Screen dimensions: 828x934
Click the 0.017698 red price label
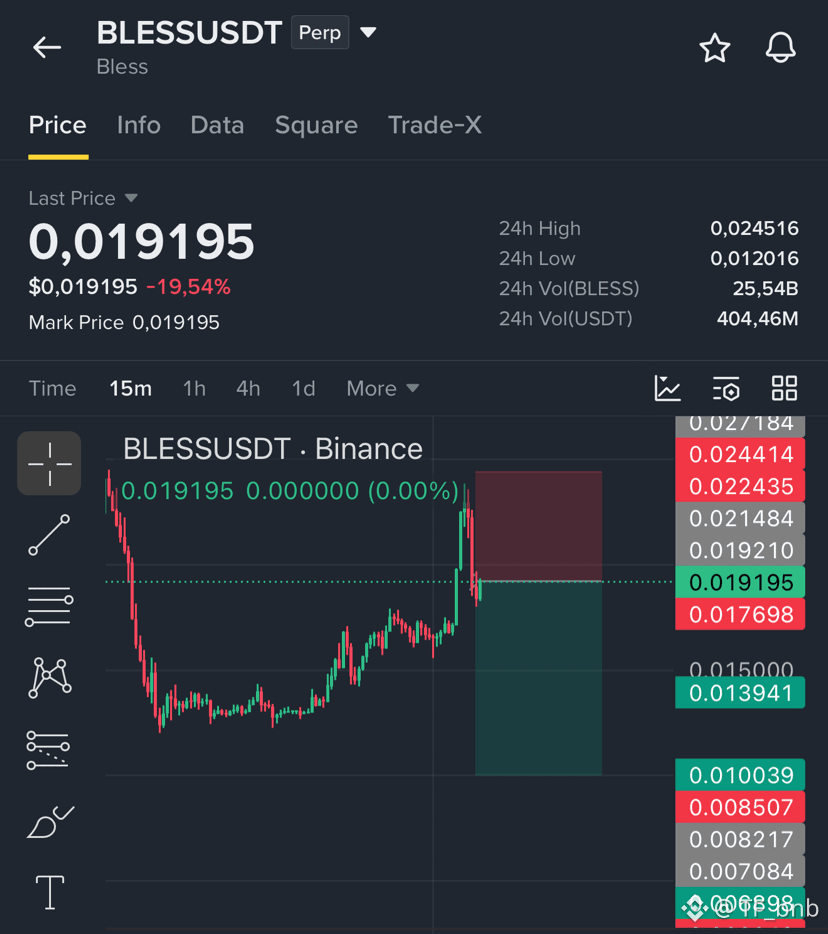pos(740,614)
